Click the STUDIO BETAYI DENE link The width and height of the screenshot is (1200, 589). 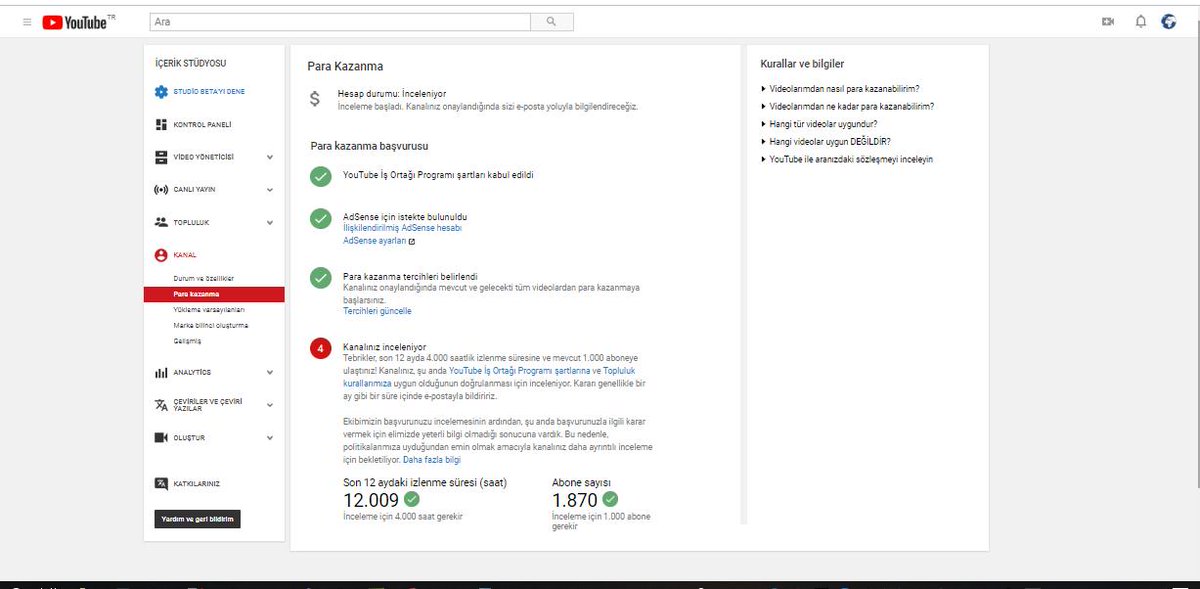click(209, 92)
